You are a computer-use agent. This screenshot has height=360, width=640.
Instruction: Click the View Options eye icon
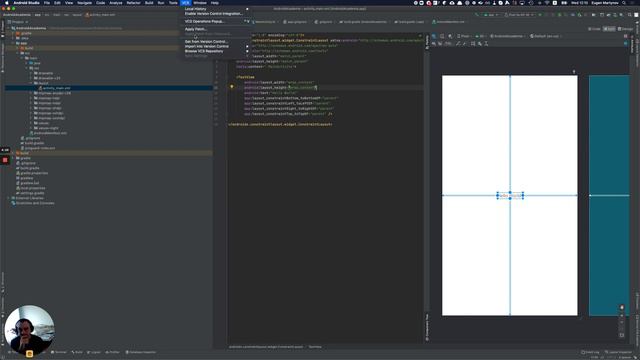click(x=434, y=43)
